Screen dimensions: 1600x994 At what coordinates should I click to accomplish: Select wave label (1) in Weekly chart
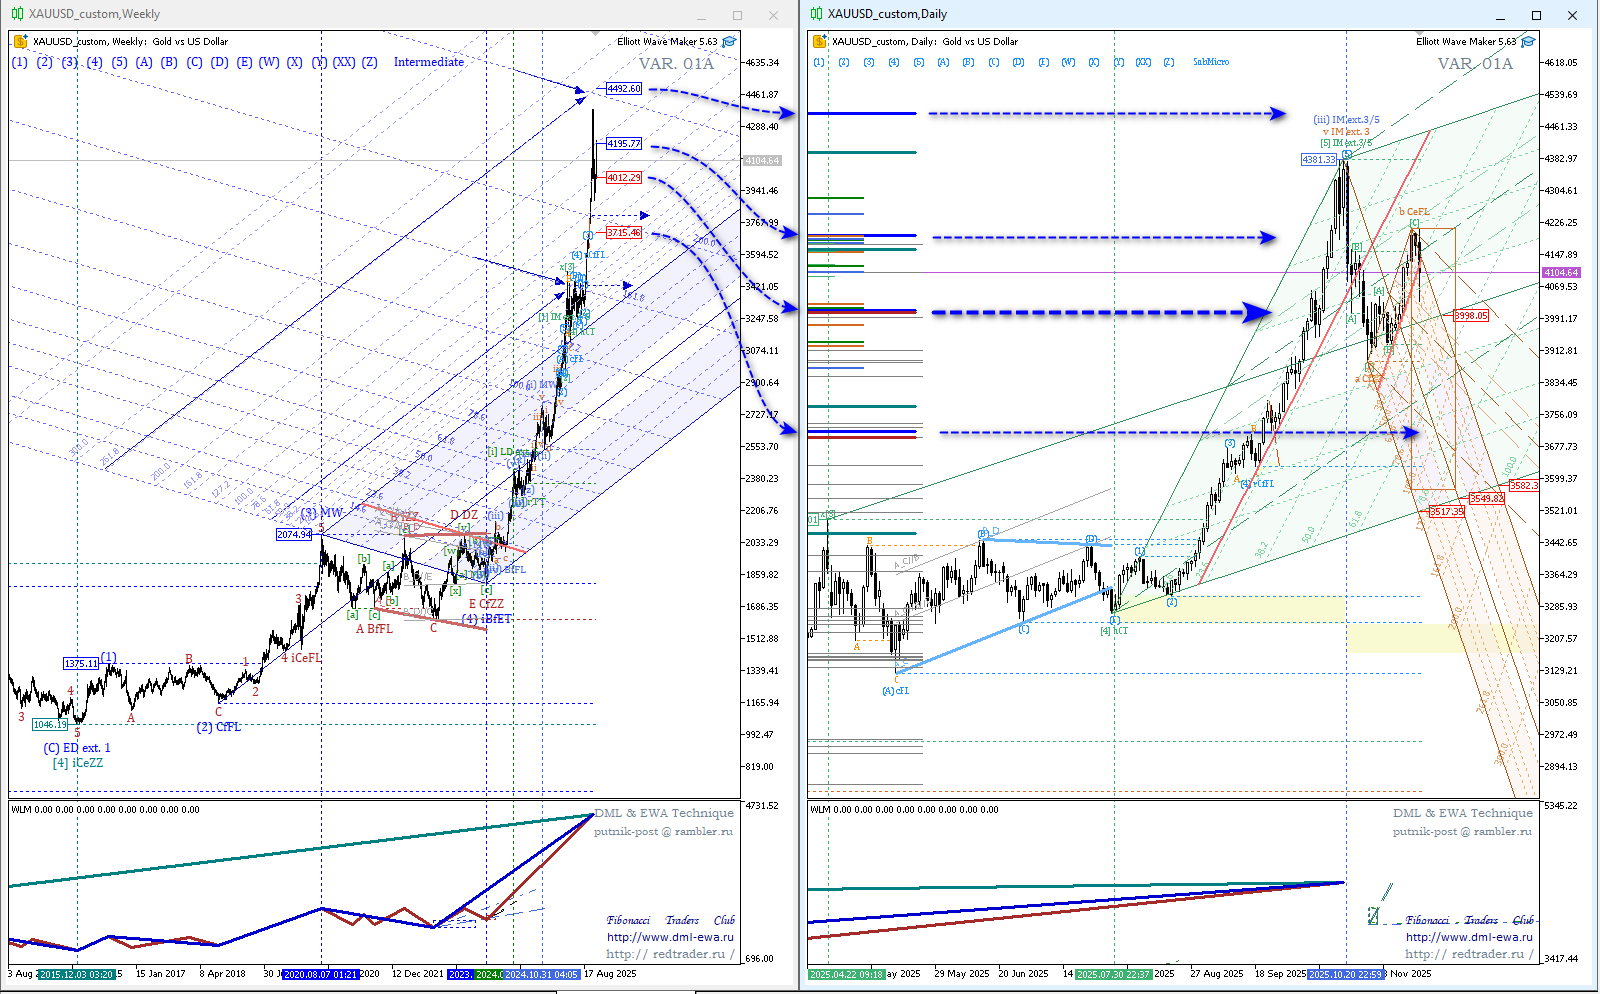point(20,62)
